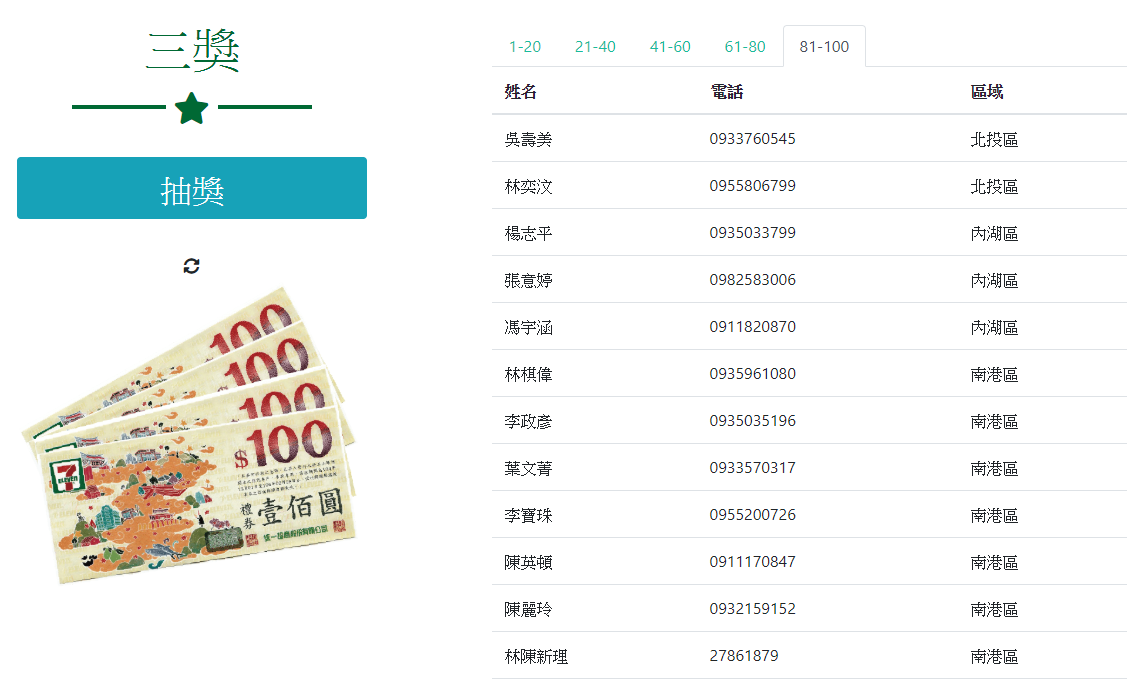Click phone number 0955806799
The height and width of the screenshot is (686, 1143).
coord(752,186)
